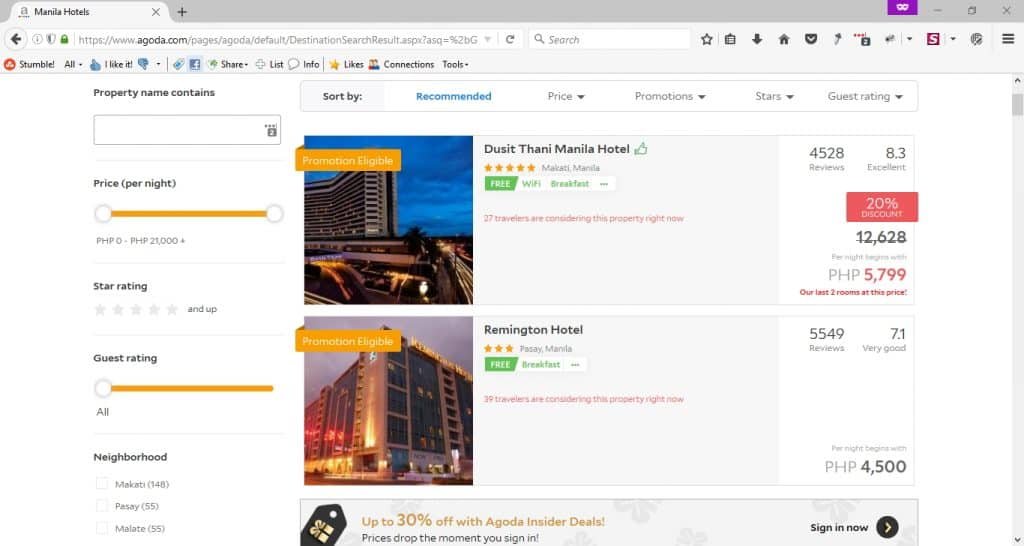Select the third star in Star rating
The image size is (1024, 546).
pos(136,310)
